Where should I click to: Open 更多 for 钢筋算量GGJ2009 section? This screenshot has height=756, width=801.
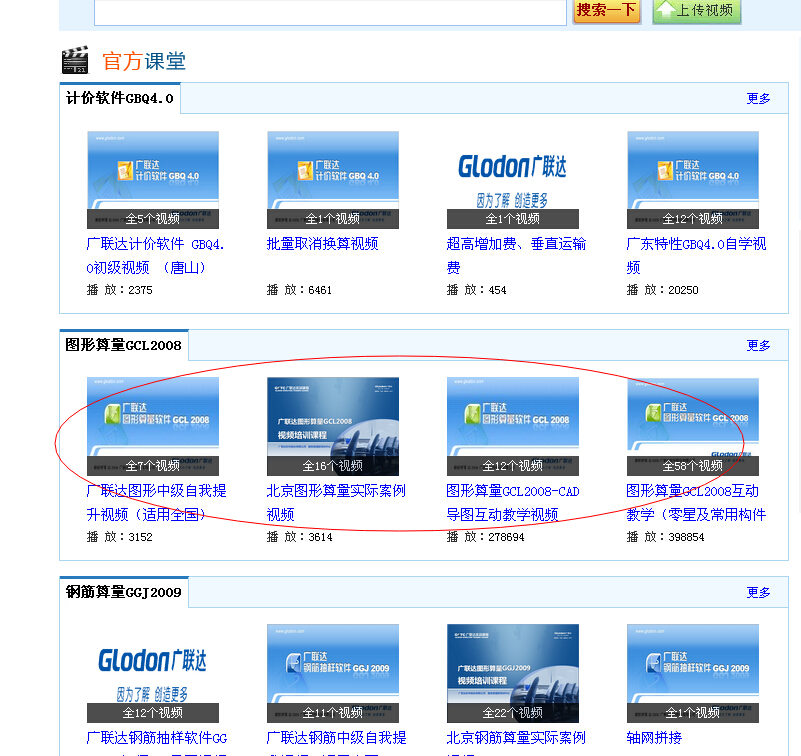(x=758, y=592)
